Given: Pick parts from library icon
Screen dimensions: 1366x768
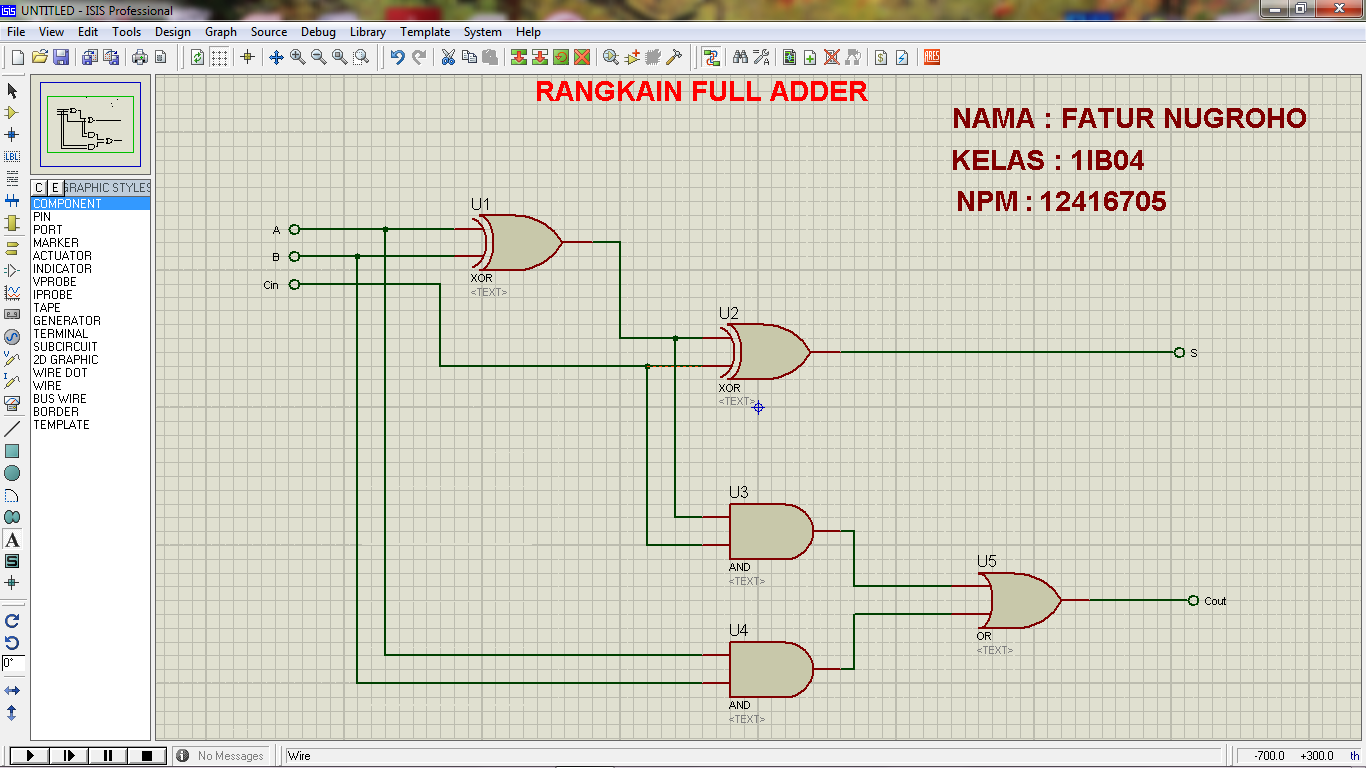Looking at the screenshot, I should coord(611,57).
